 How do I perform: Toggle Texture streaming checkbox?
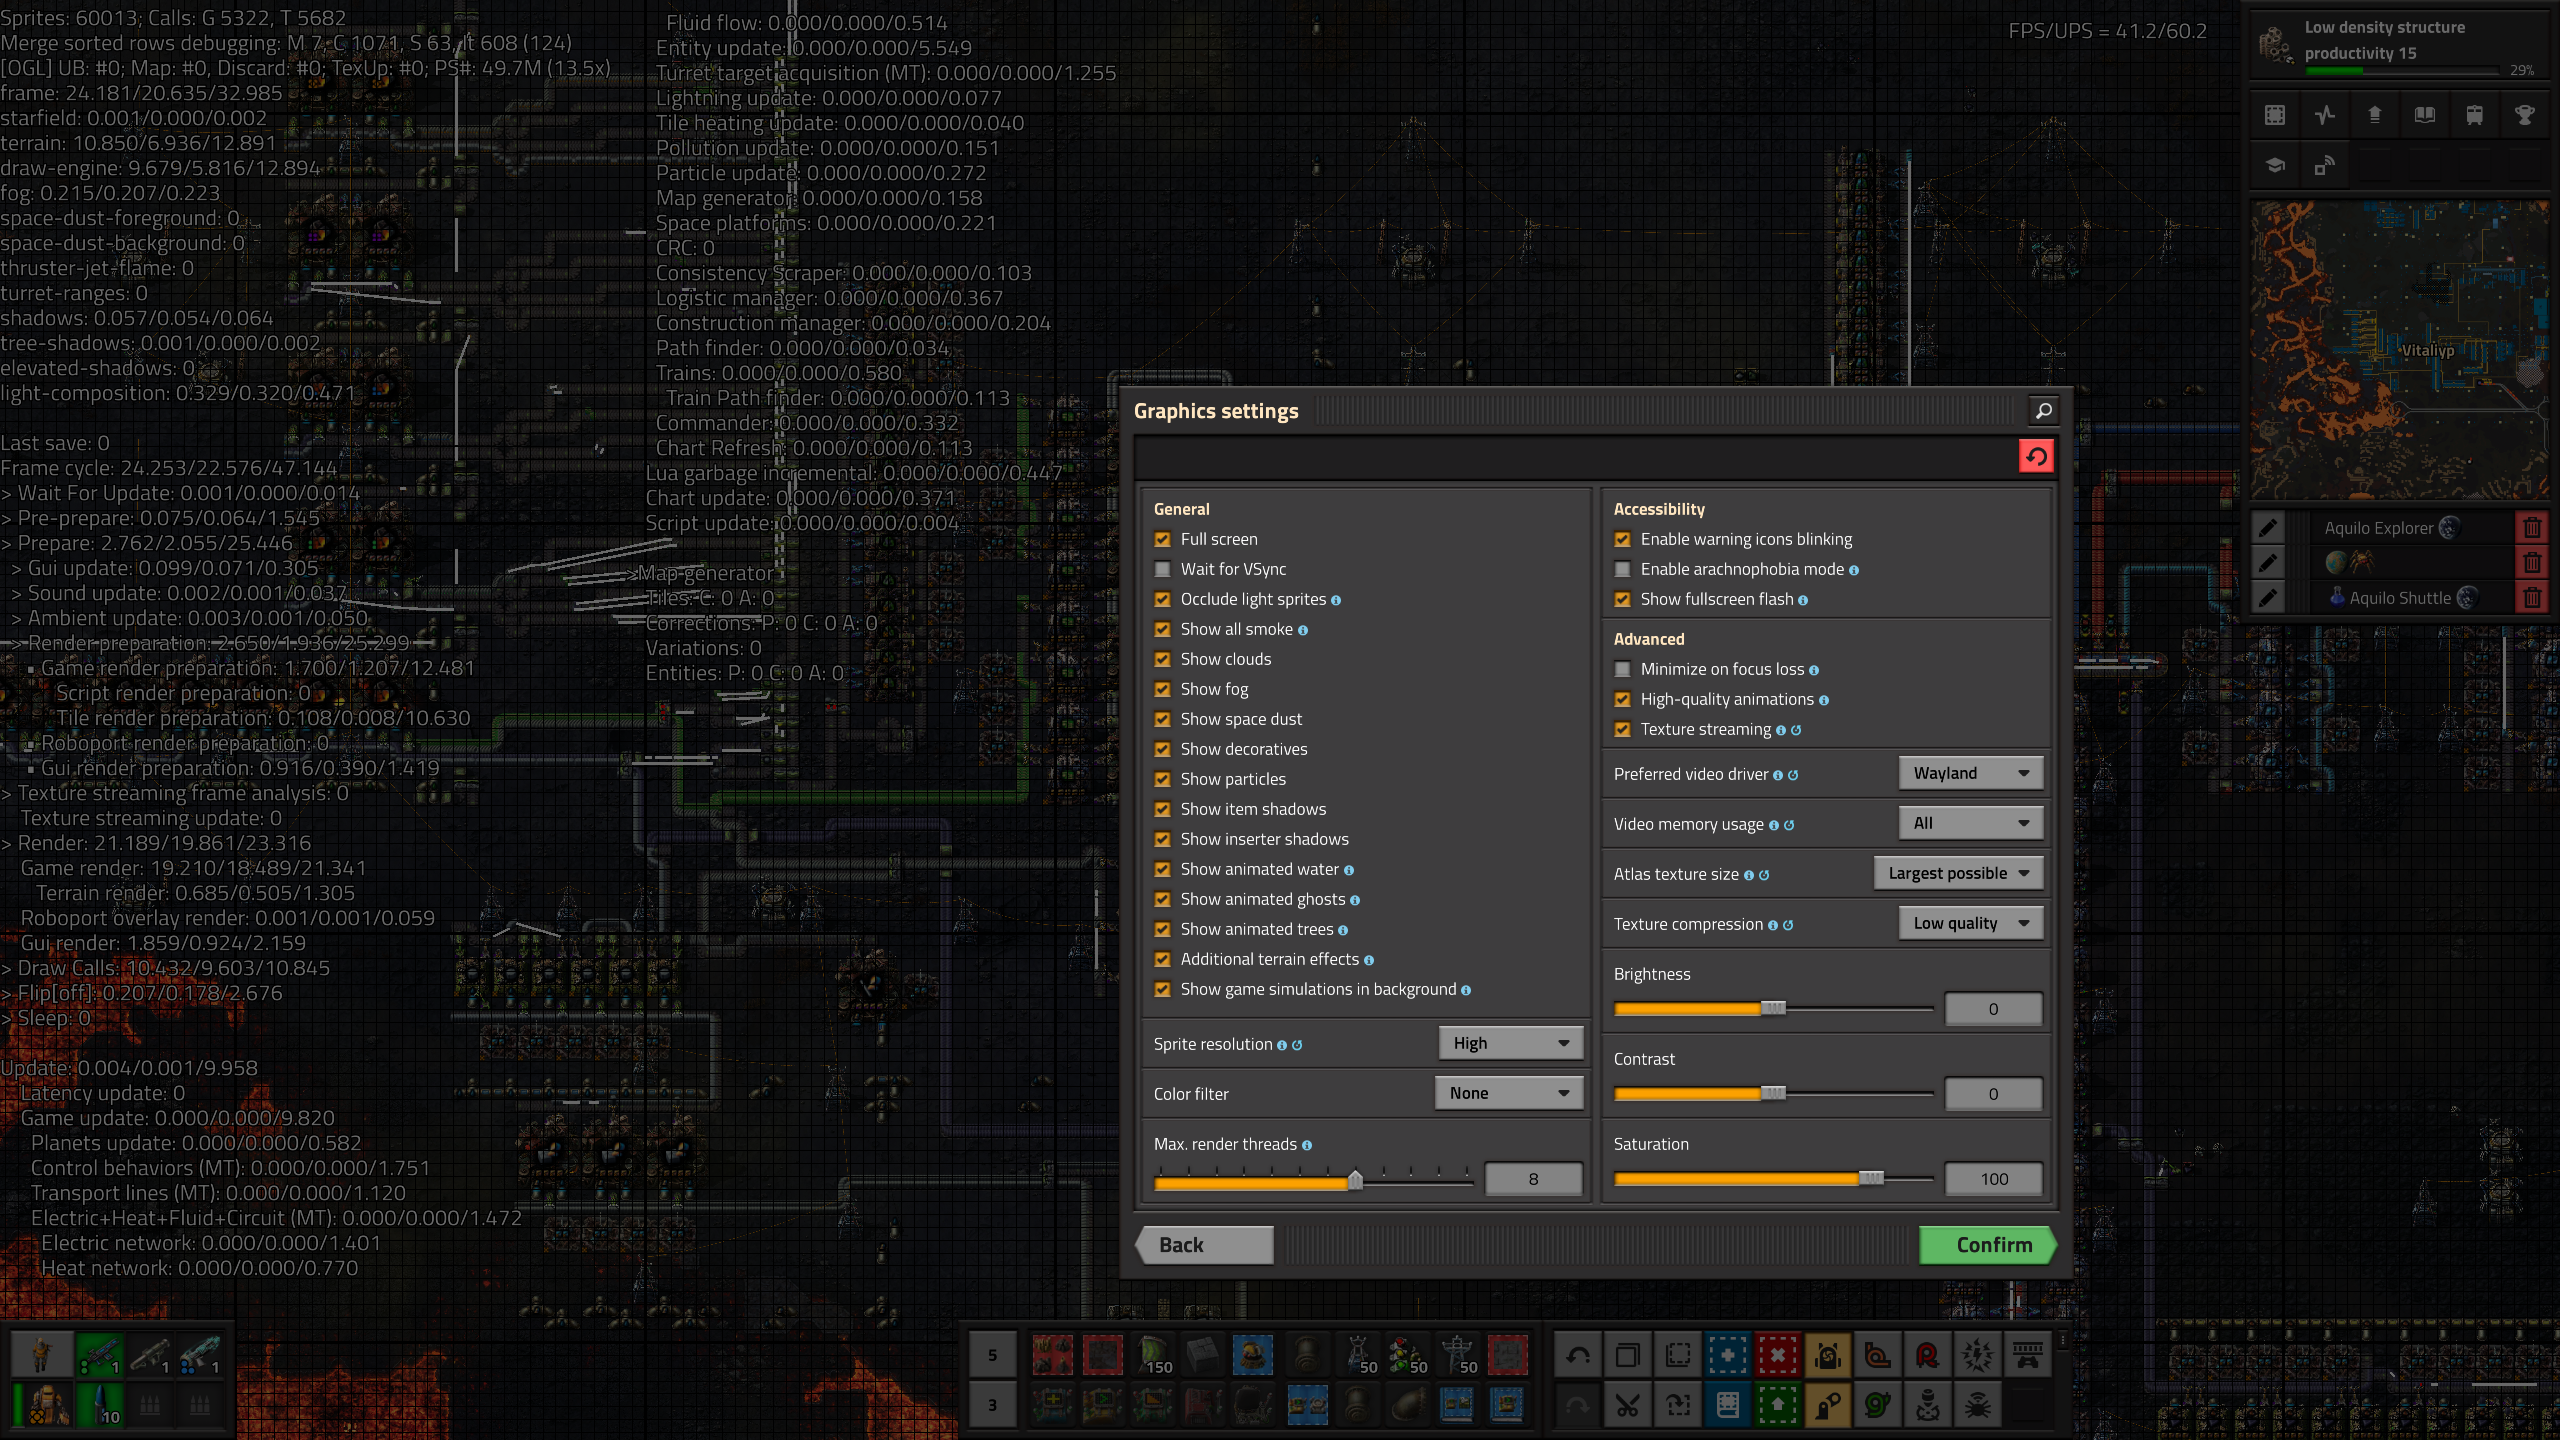pyautogui.click(x=1622, y=729)
